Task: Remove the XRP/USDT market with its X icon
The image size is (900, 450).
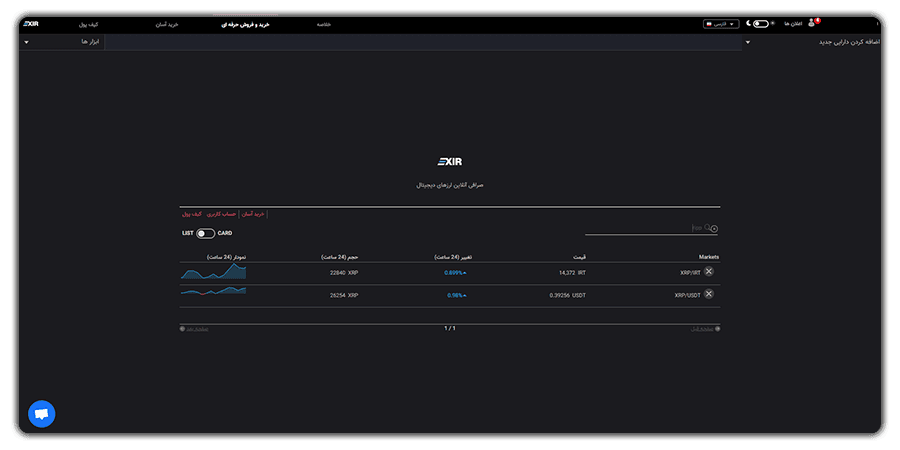Action: point(709,294)
